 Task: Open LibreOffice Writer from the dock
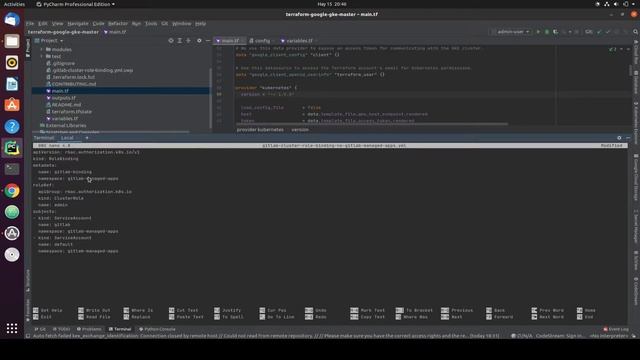[x=12, y=84]
